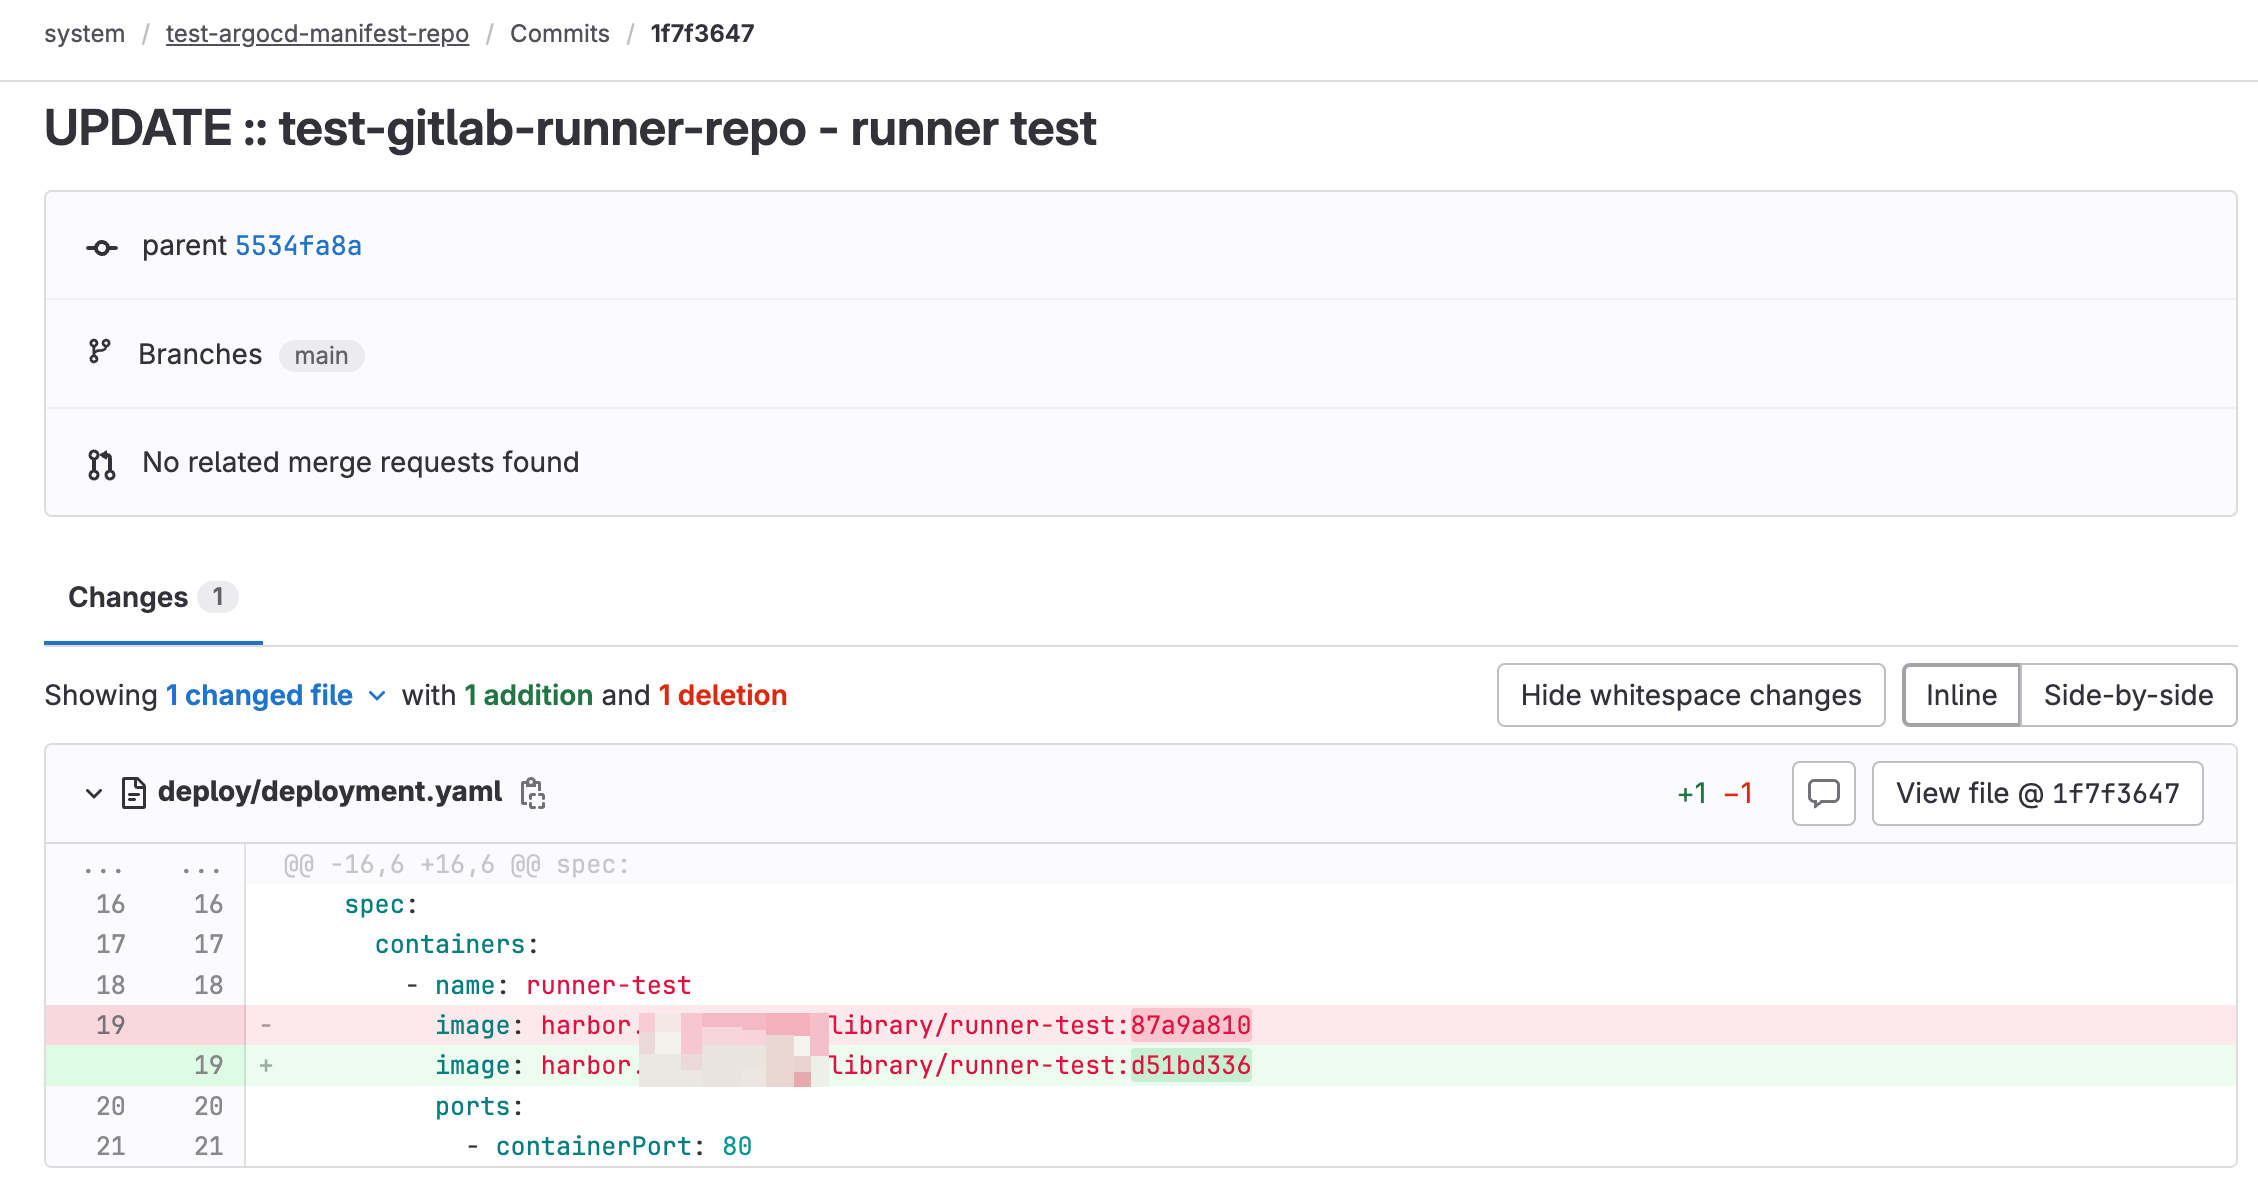
Task: Copy the deploy/deployment.yaml file path
Action: [x=533, y=793]
